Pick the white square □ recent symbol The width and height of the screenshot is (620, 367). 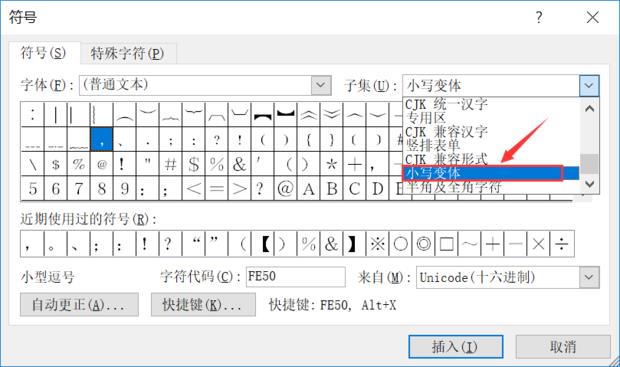(446, 244)
